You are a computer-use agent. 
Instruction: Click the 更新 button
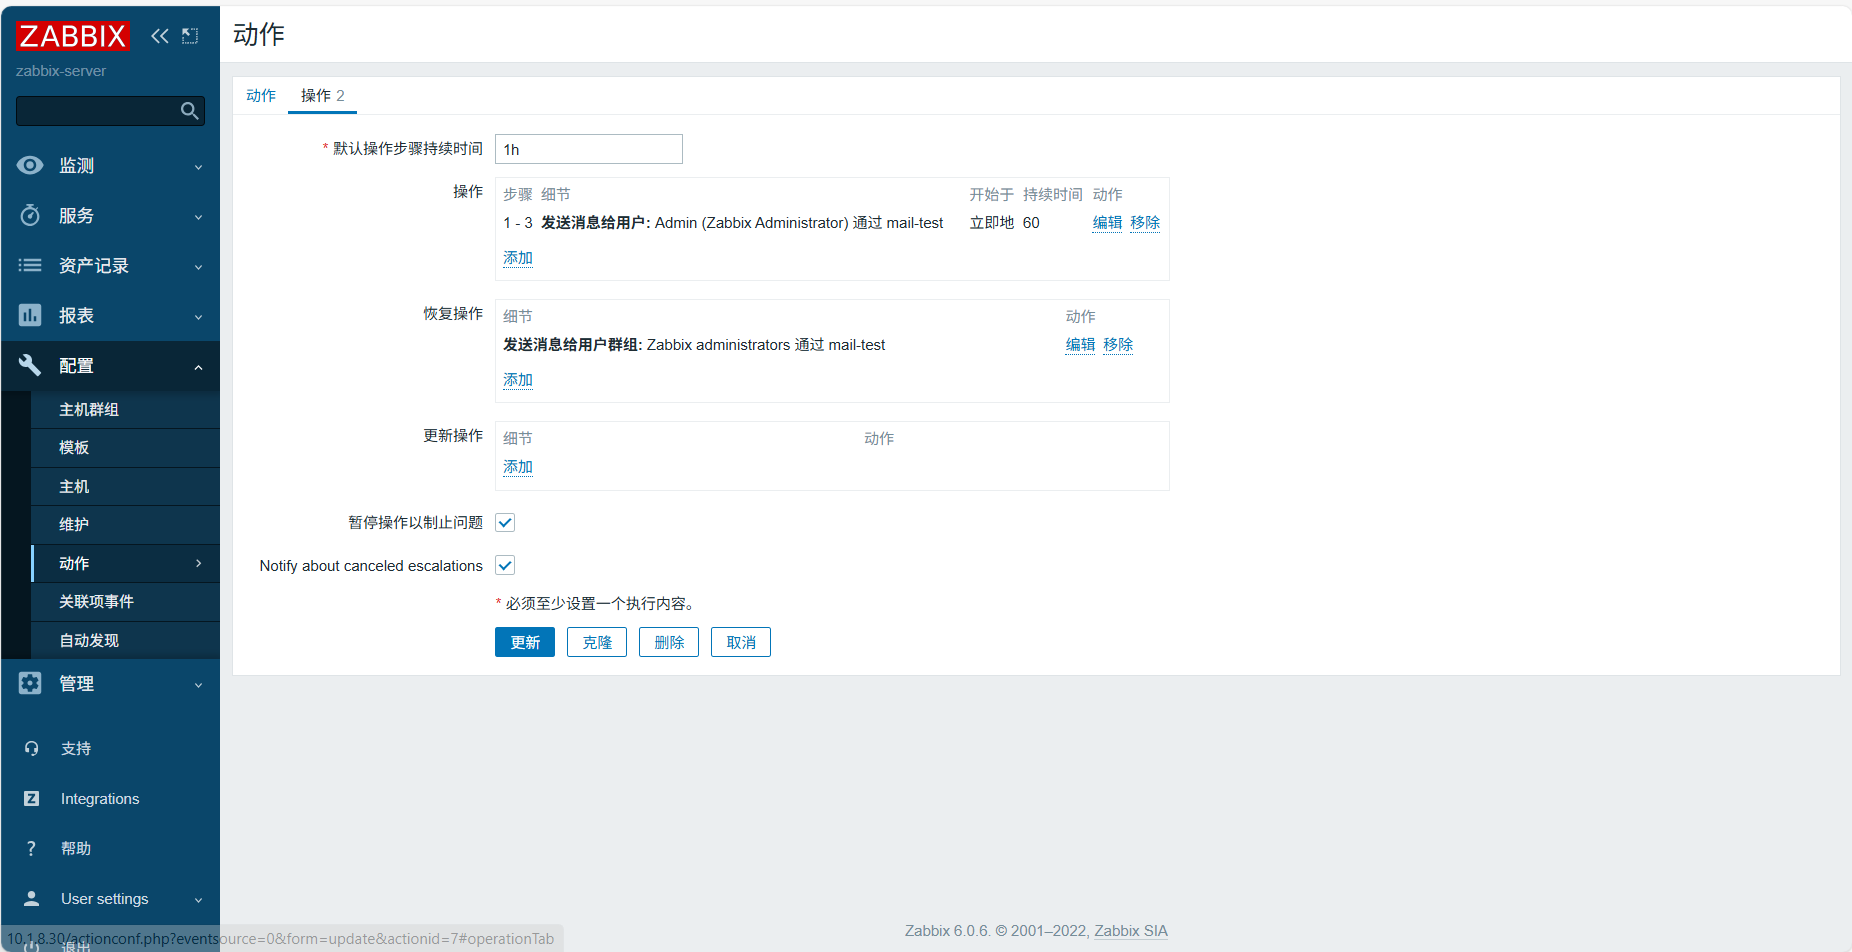pyautogui.click(x=525, y=642)
